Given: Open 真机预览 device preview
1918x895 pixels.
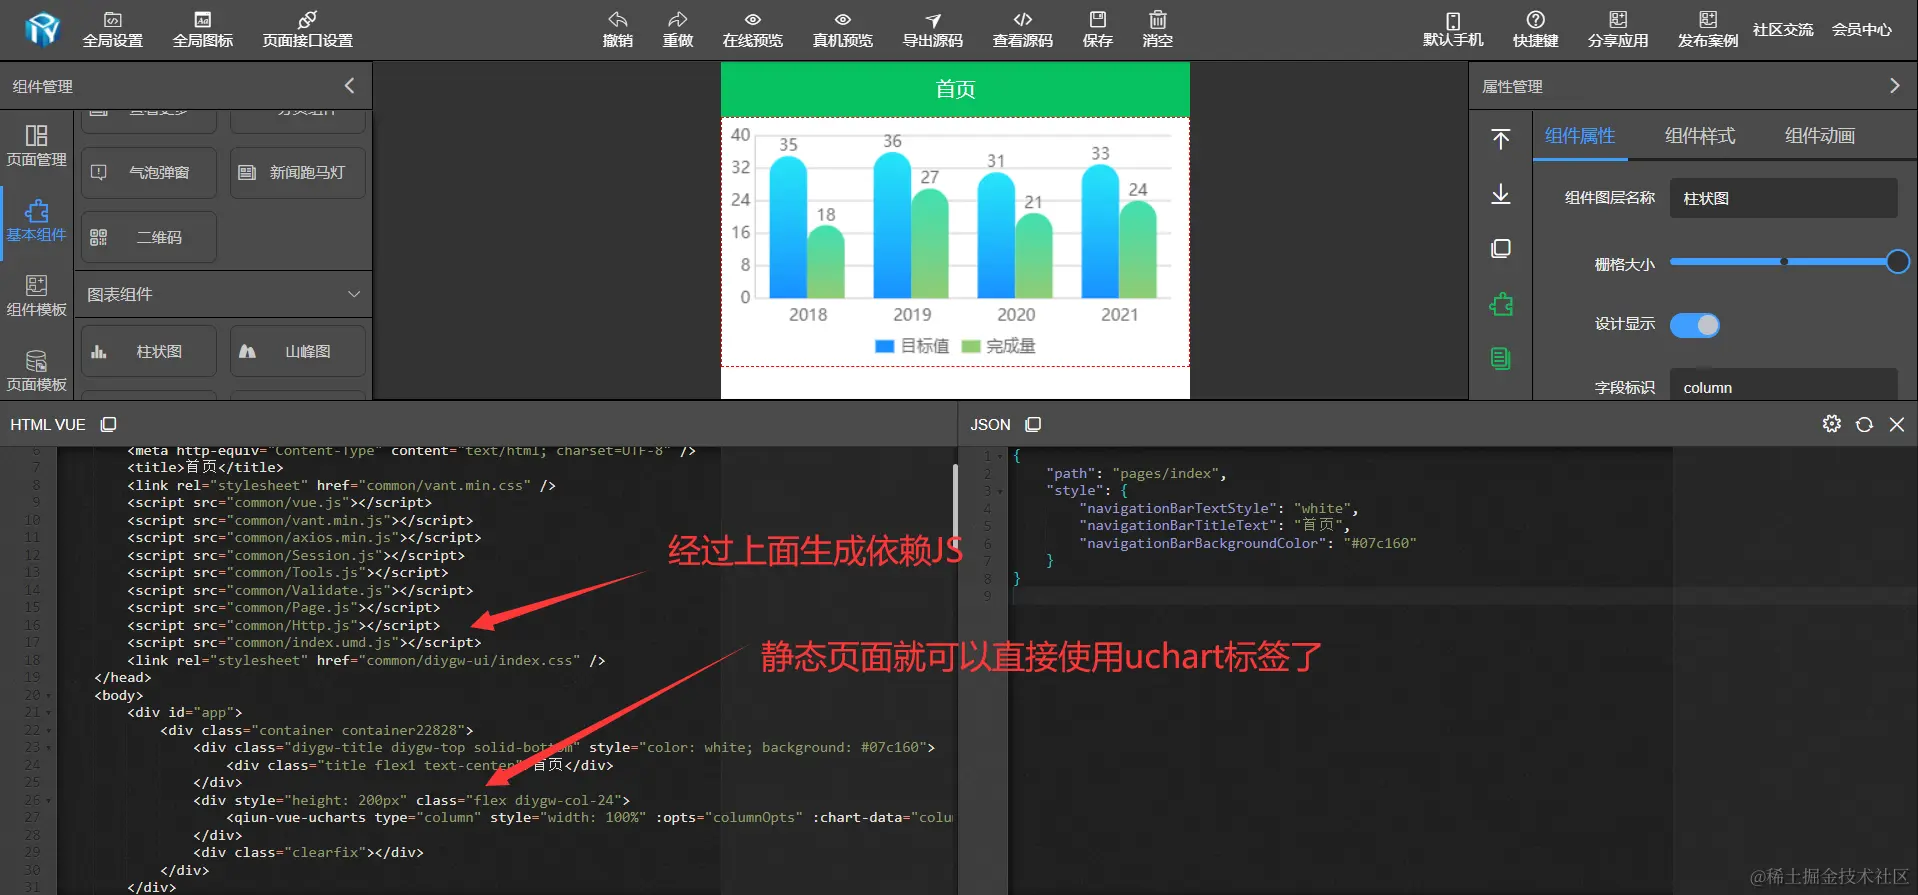Looking at the screenshot, I should pos(842,29).
